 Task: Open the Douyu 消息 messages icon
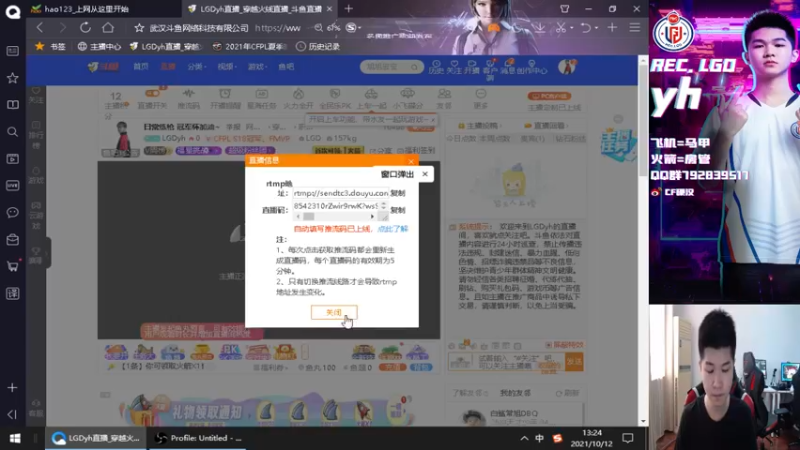[x=508, y=67]
